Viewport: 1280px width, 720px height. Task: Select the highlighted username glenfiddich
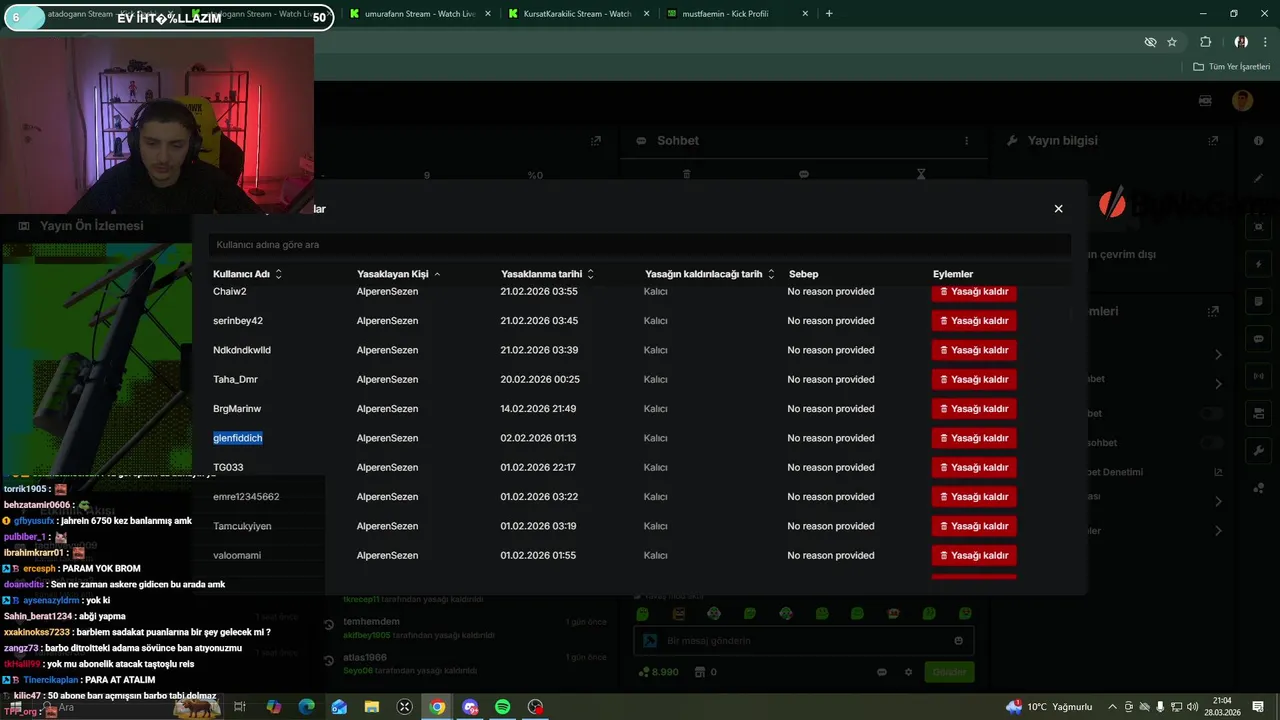[x=238, y=438]
